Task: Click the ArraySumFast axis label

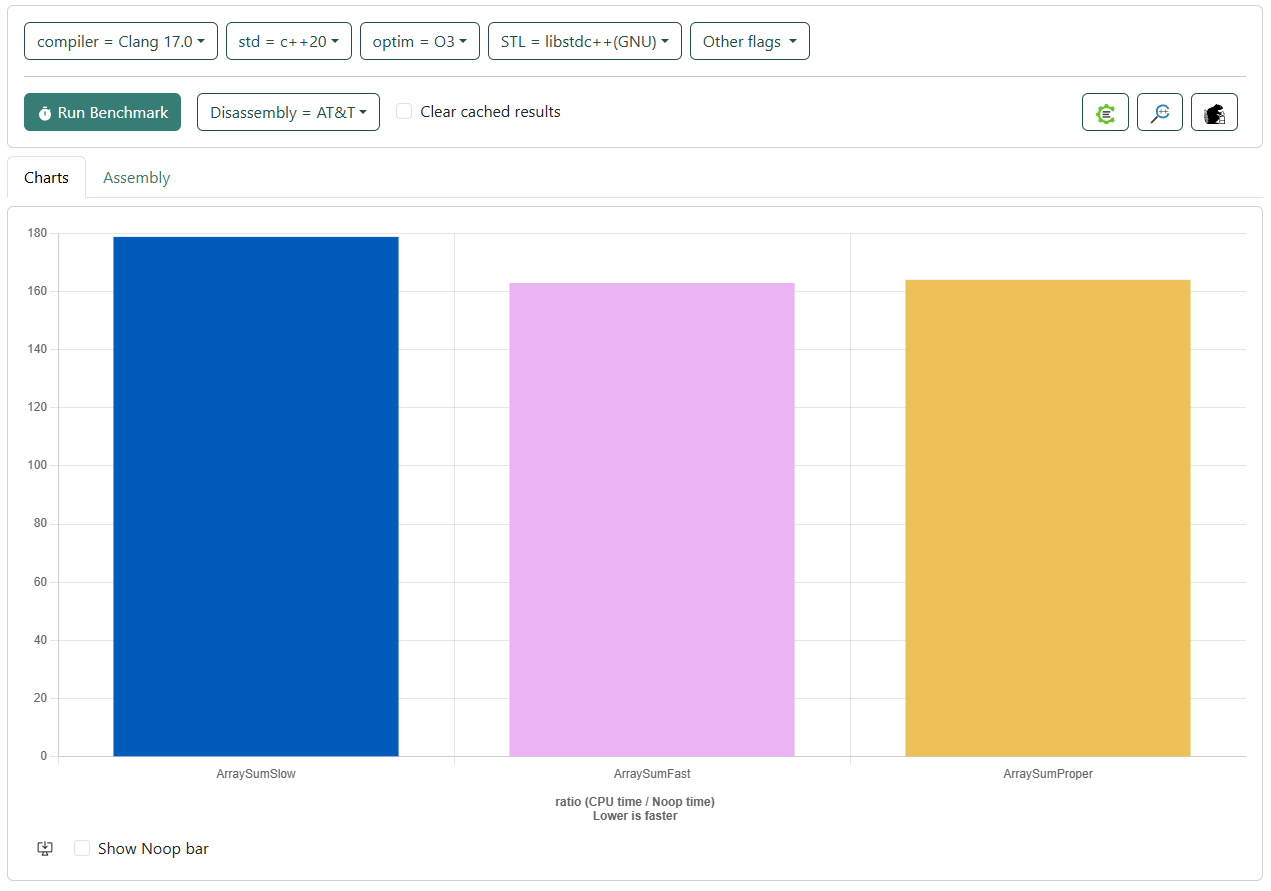Action: (x=652, y=774)
